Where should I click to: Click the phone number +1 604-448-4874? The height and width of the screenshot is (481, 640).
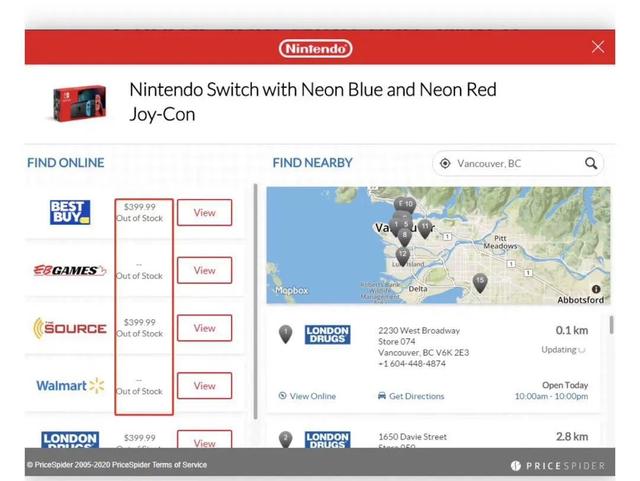point(412,363)
